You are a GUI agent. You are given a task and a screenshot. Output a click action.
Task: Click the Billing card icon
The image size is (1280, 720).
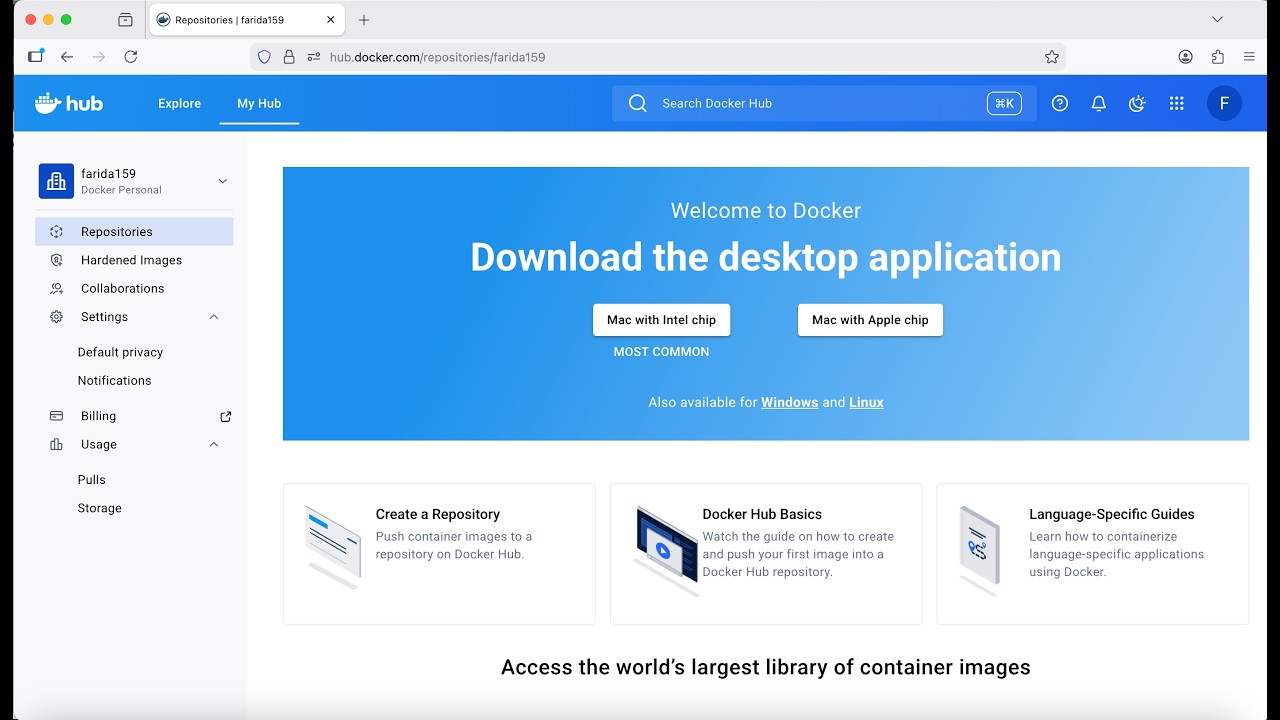click(57, 416)
